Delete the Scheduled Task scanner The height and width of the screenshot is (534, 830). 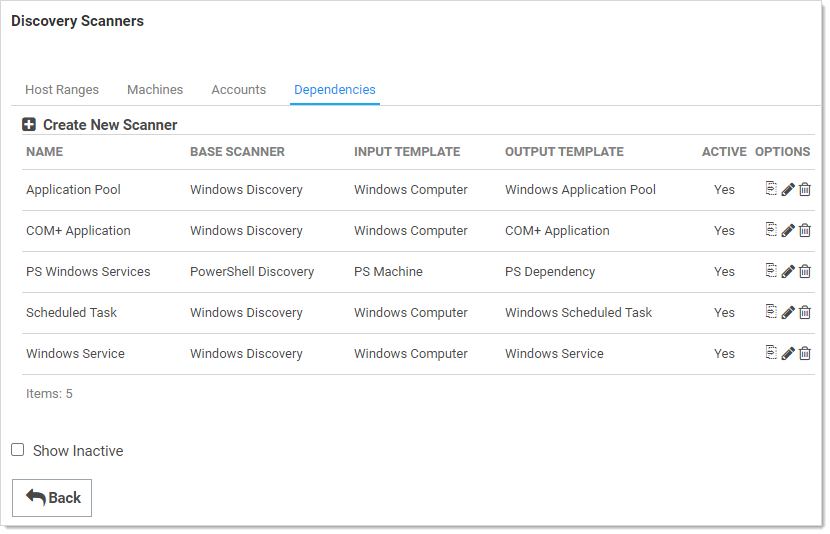(805, 313)
